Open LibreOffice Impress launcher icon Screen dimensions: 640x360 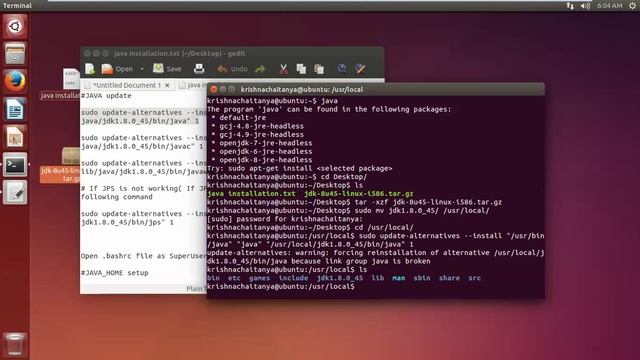pos(15,137)
